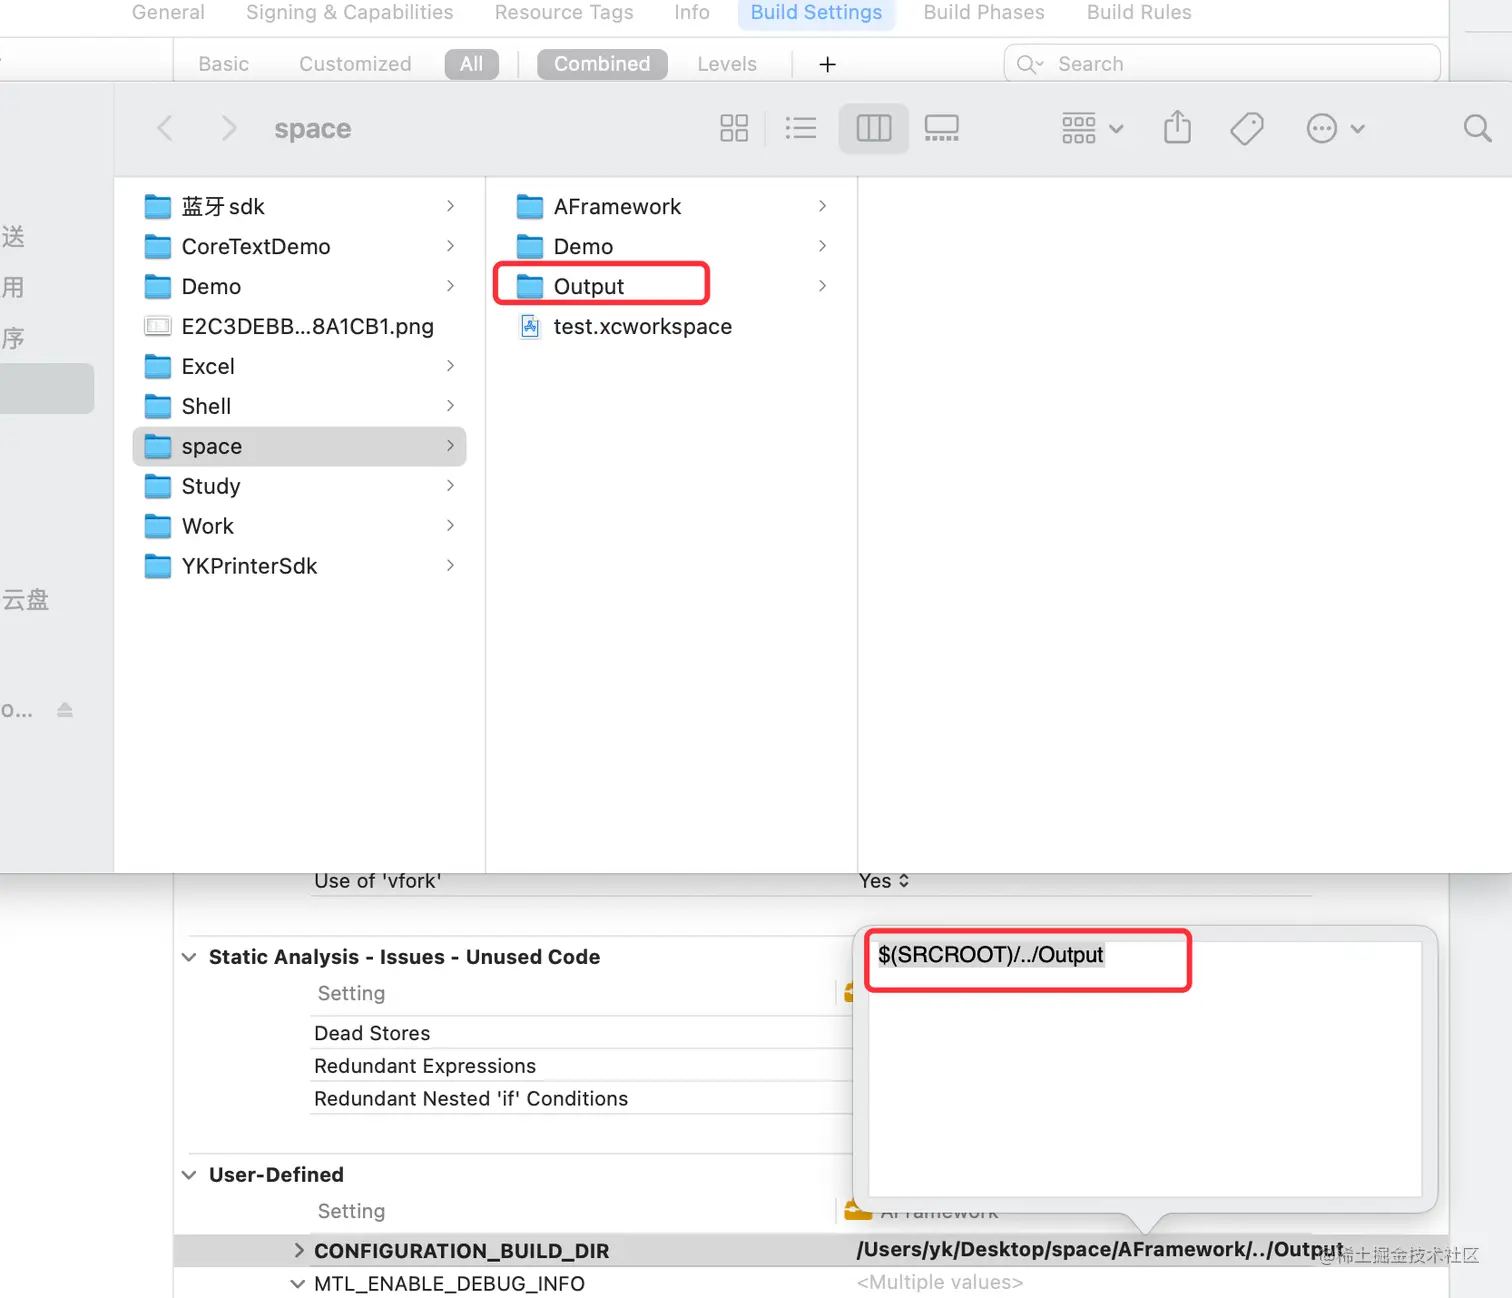
Task: Open the Build Phases tab
Action: click(984, 12)
